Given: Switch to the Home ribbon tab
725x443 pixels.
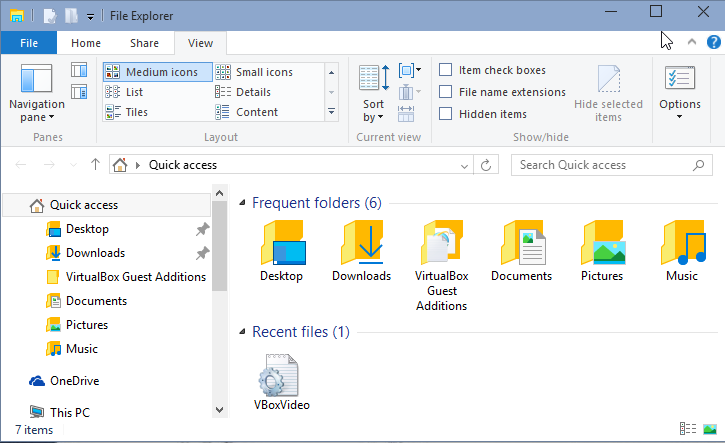Looking at the screenshot, I should click(86, 43).
